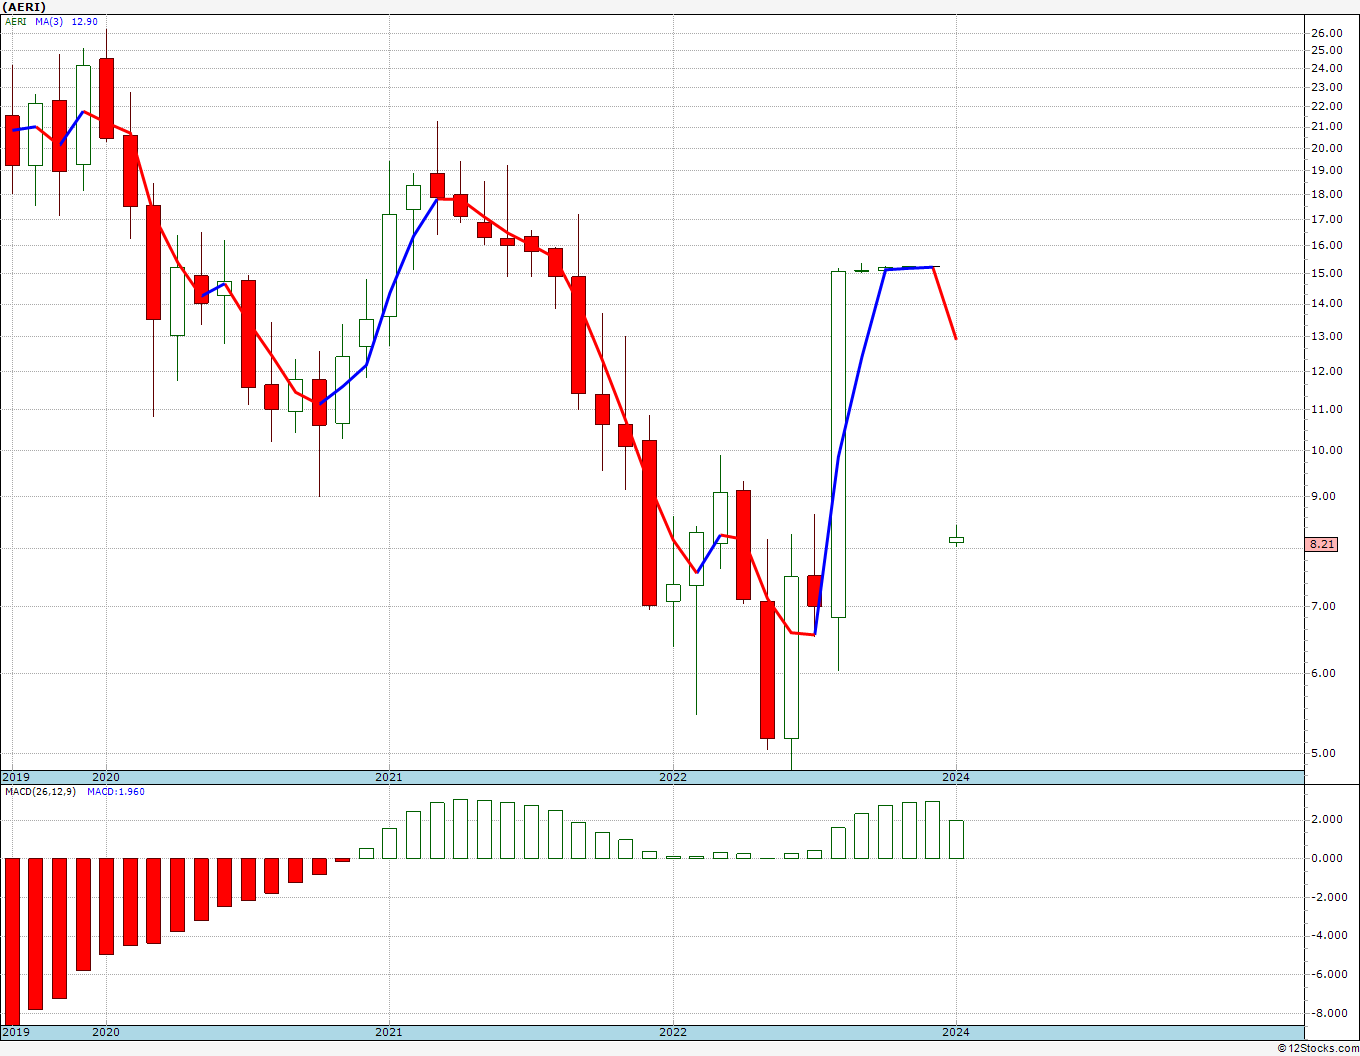Click the 21.00 price axis label
The image size is (1360, 1056).
coord(1327,126)
